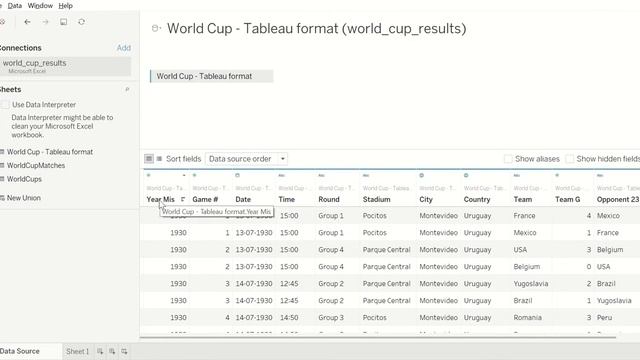Click Abc type icon above Round column
The image size is (640, 360).
322,175
